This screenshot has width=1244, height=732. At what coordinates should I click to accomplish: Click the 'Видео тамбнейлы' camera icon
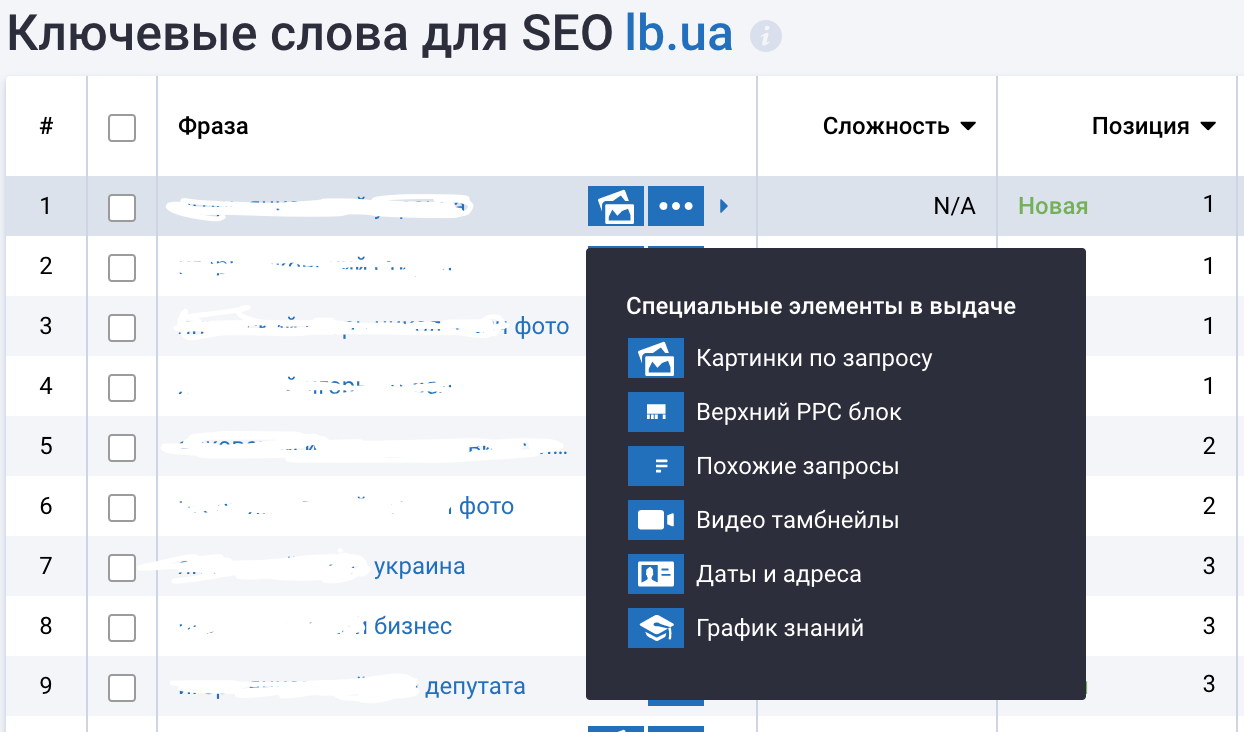(x=656, y=520)
